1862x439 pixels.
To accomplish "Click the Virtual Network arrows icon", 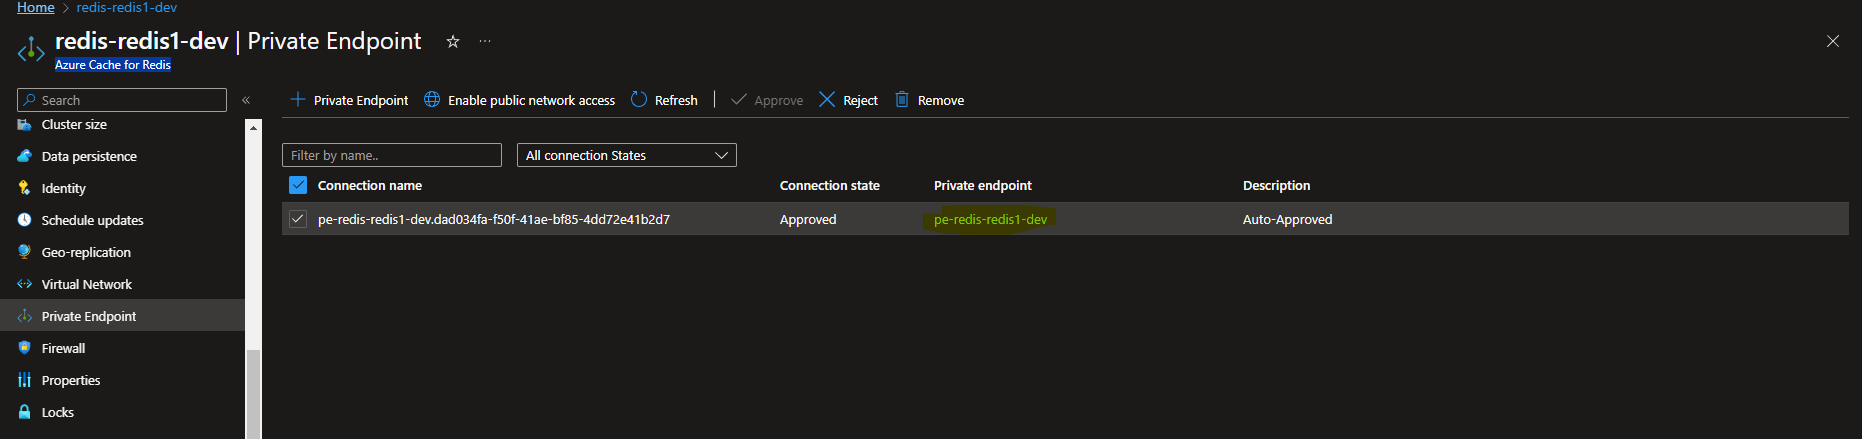I will point(25,284).
